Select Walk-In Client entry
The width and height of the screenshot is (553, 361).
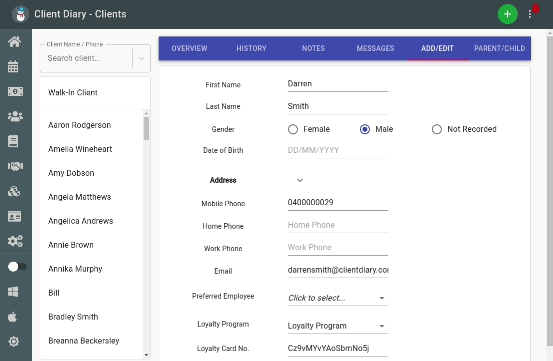tap(73, 93)
